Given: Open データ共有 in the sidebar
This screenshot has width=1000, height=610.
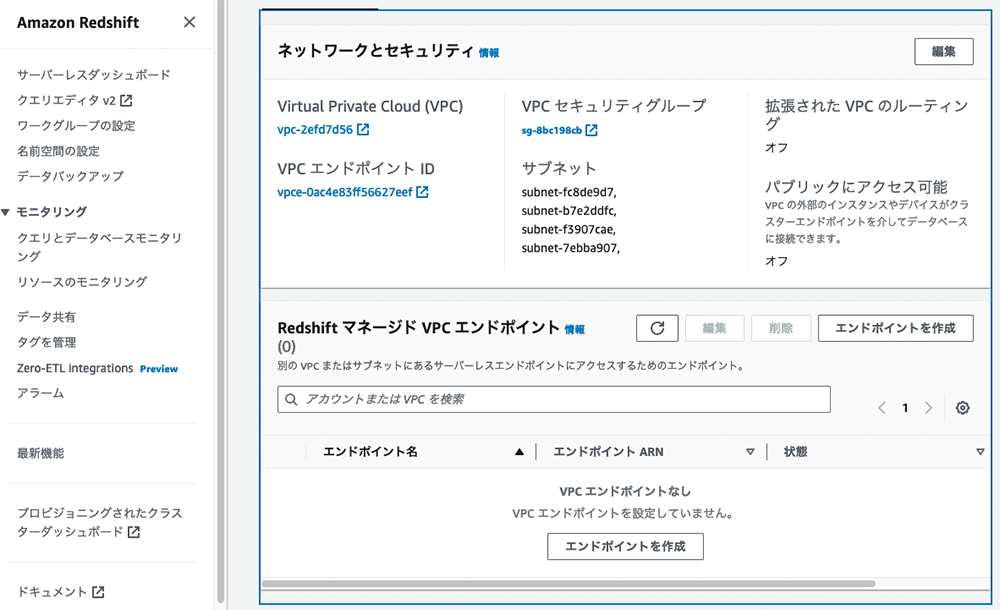Looking at the screenshot, I should 46,317.
